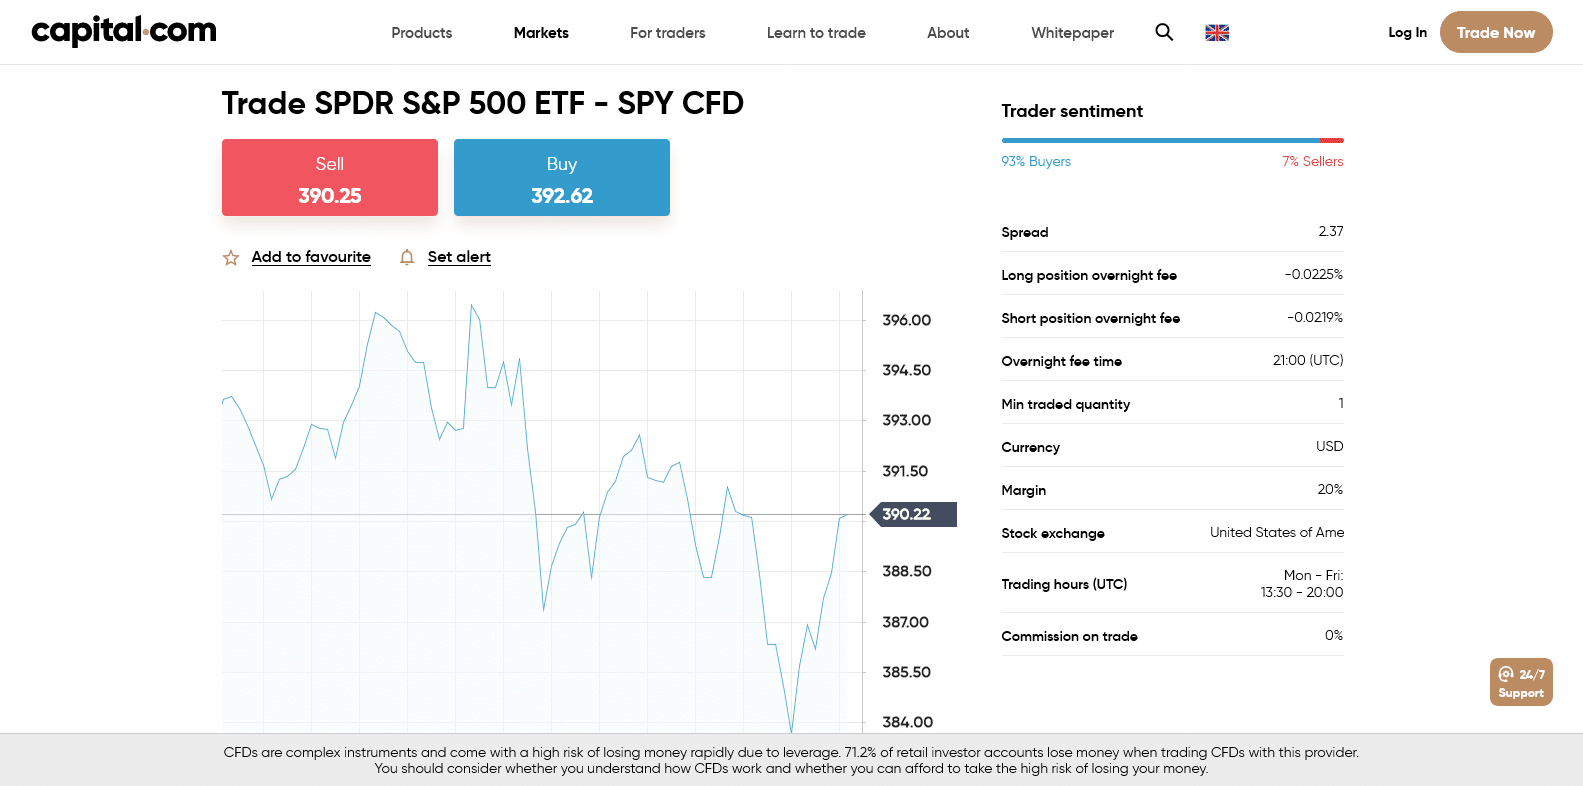This screenshot has height=786, width=1583.
Task: Open the For traders dropdown
Action: pos(667,32)
